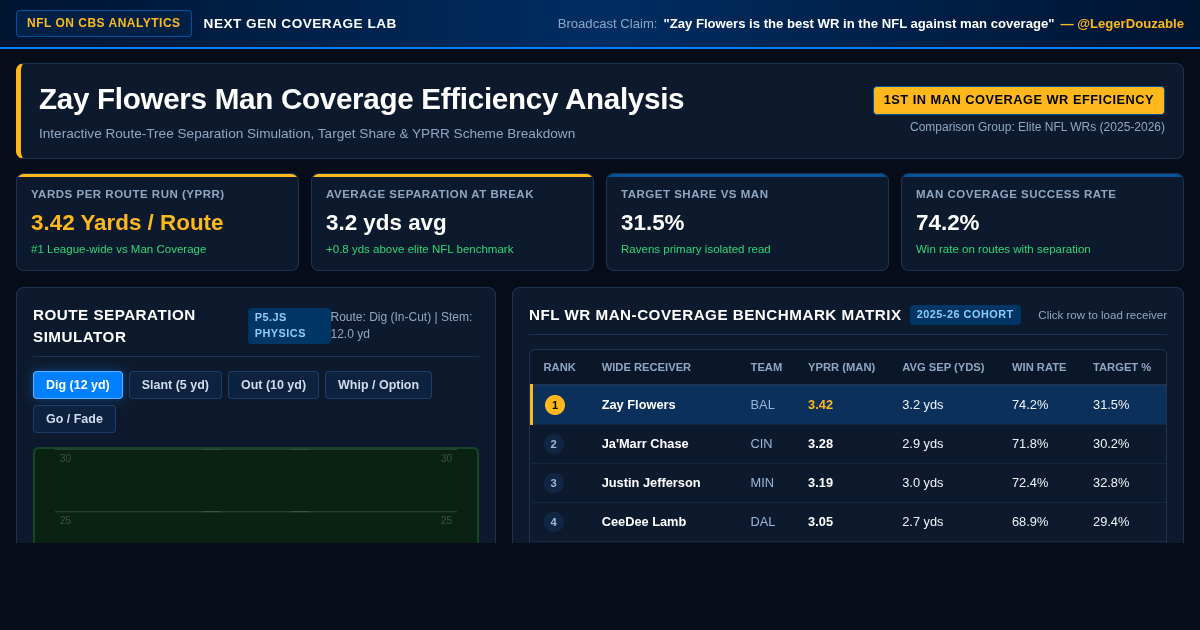
Task: Click the 3.28 YPRR value for Ja'Marr Chase
Action: click(x=820, y=444)
